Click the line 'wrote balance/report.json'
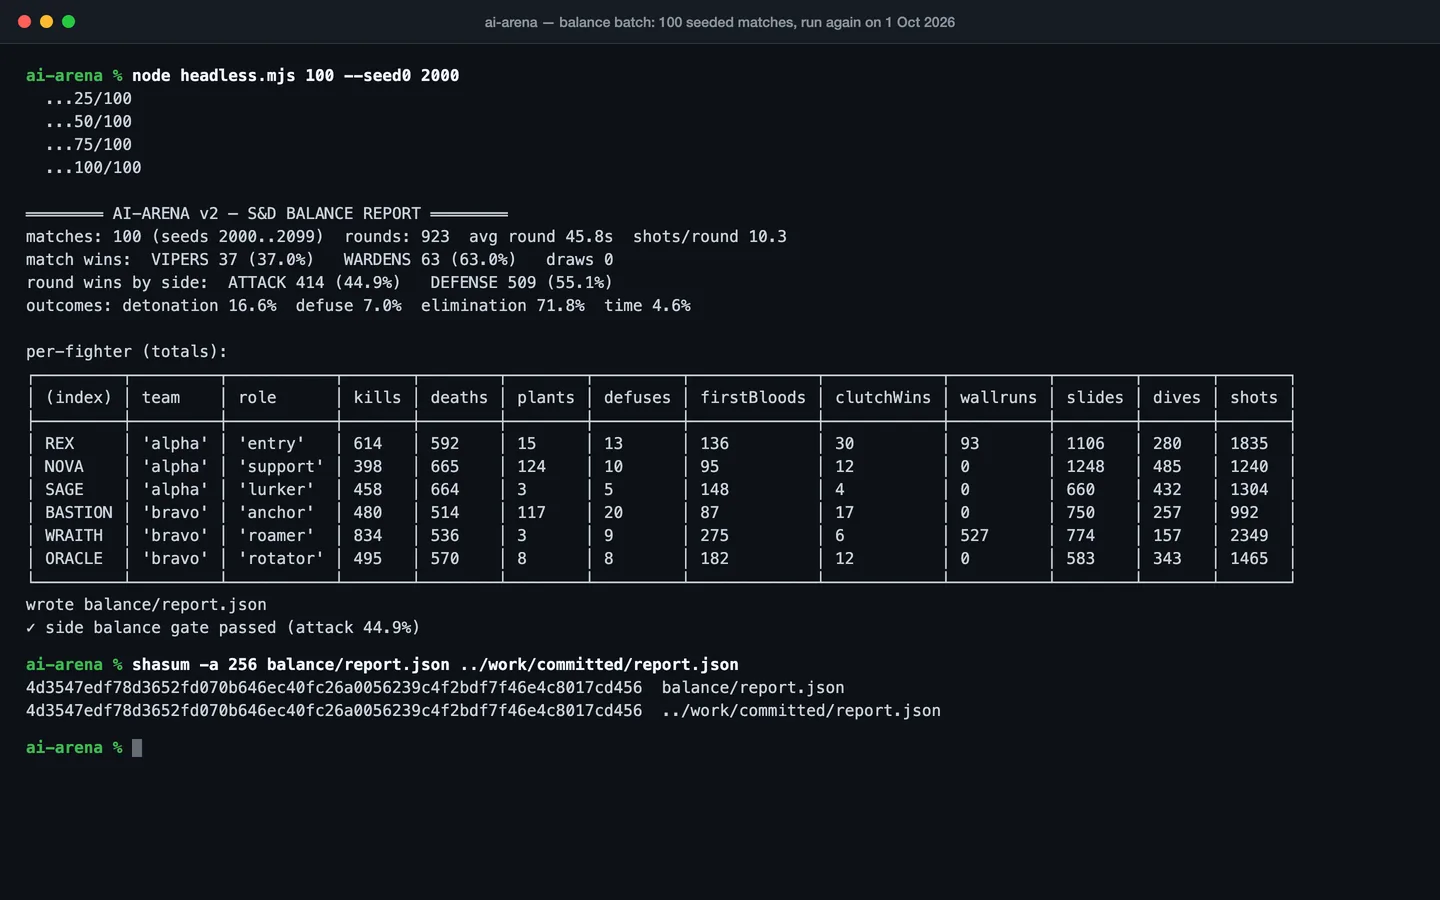 click(146, 604)
